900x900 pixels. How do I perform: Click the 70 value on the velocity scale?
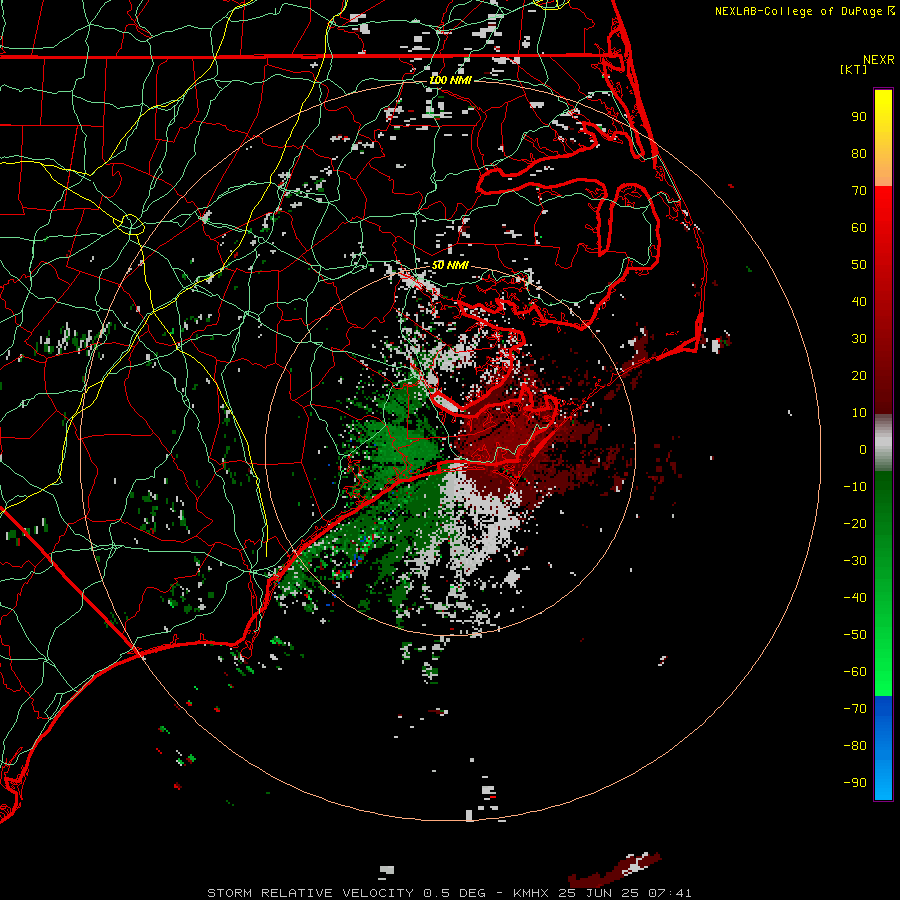[x=859, y=191]
